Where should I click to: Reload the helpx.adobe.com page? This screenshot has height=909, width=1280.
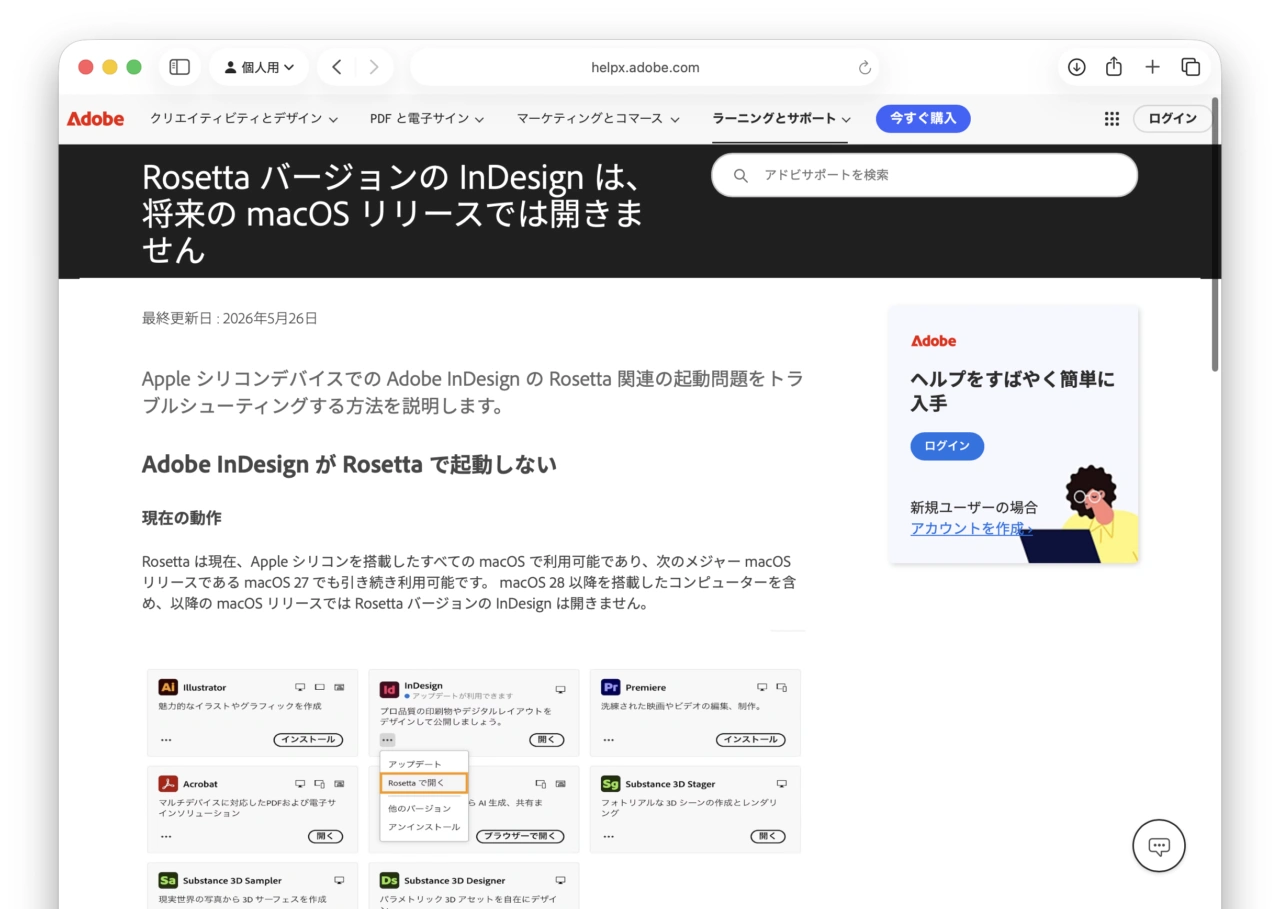(865, 68)
